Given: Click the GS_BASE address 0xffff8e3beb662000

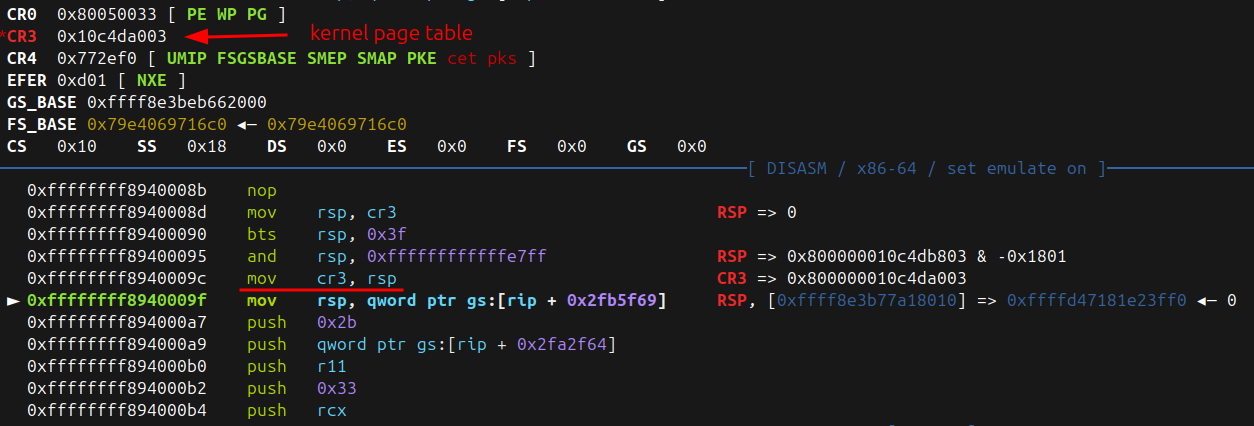Looking at the screenshot, I should (177, 102).
